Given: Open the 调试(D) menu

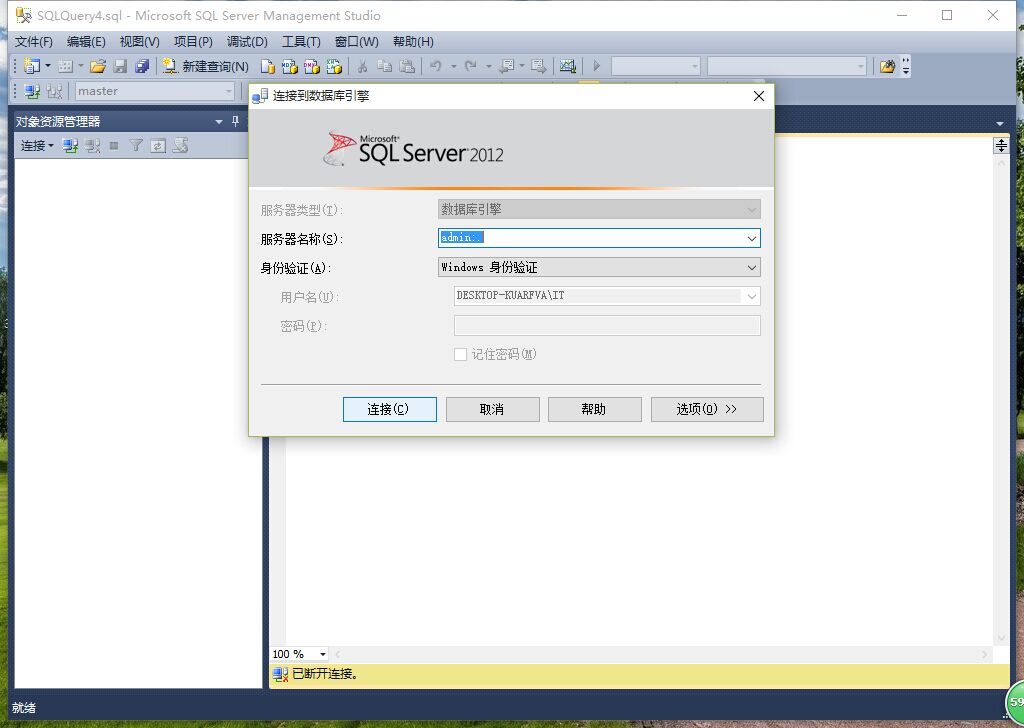Looking at the screenshot, I should (247, 42).
